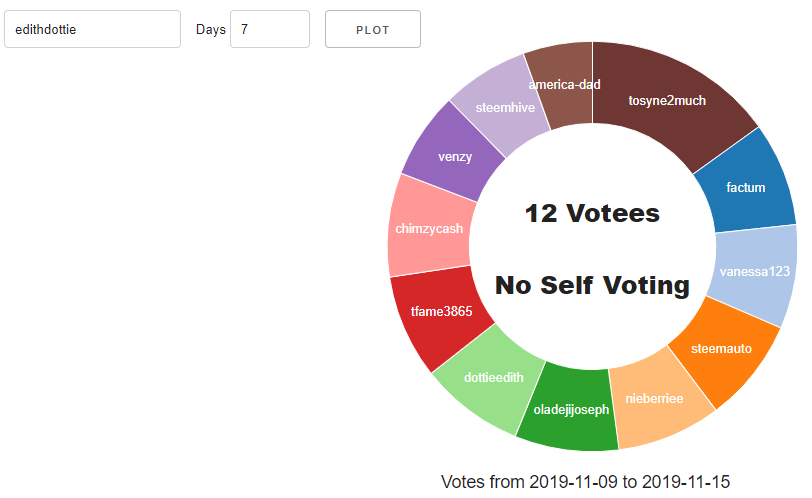Select the vanessa123 light blue segment
Screen dimensions: 812x498
(x=756, y=272)
